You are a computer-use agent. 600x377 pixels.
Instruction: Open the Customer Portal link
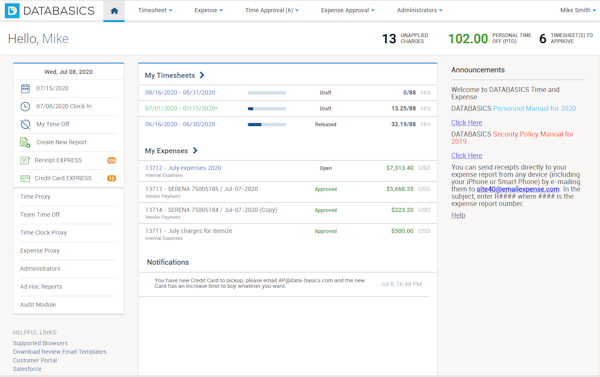pyautogui.click(x=35, y=361)
